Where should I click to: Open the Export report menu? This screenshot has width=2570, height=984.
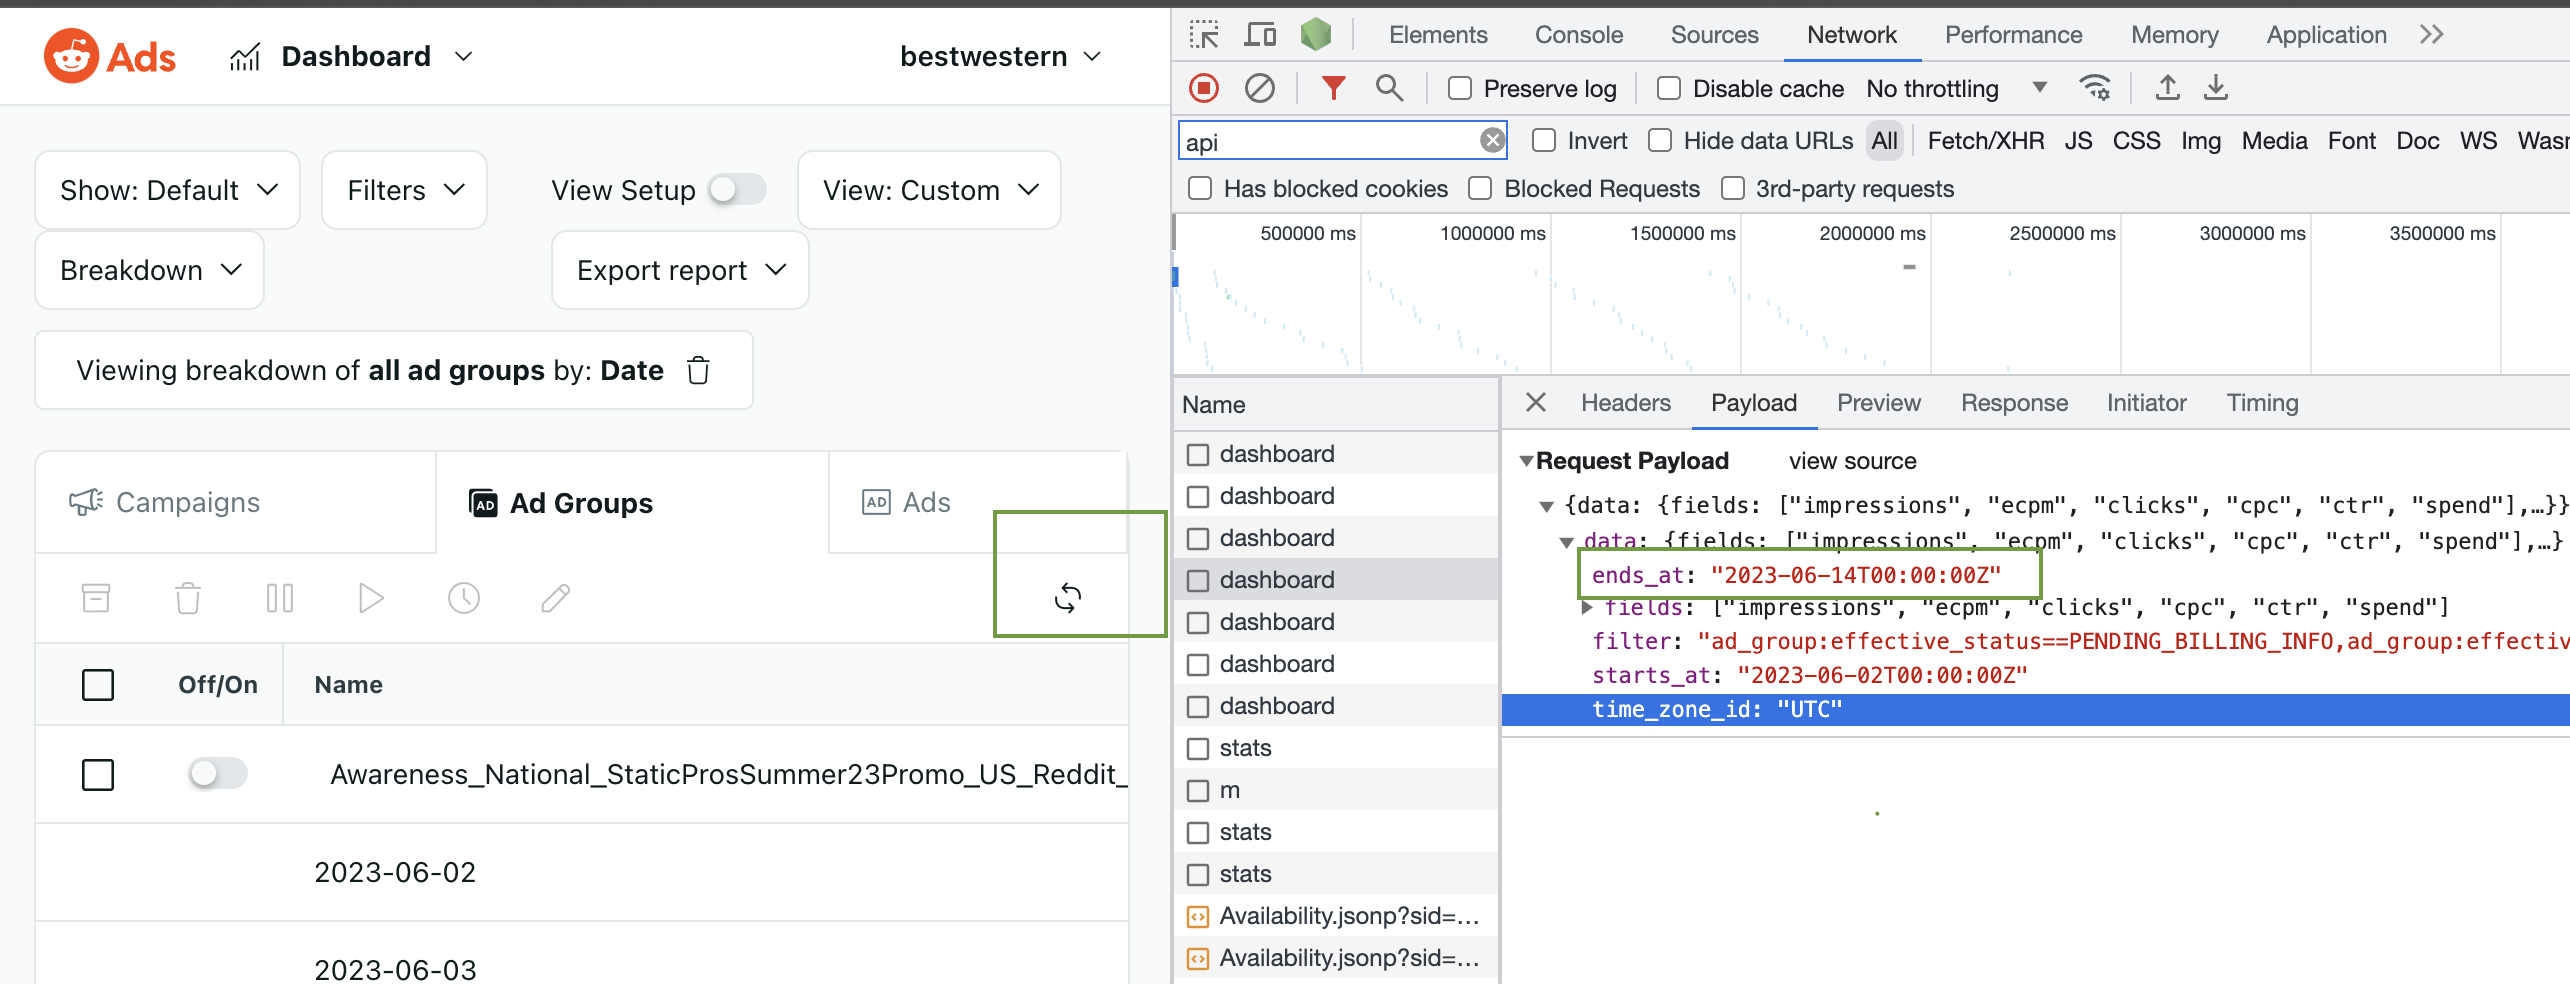click(x=679, y=269)
